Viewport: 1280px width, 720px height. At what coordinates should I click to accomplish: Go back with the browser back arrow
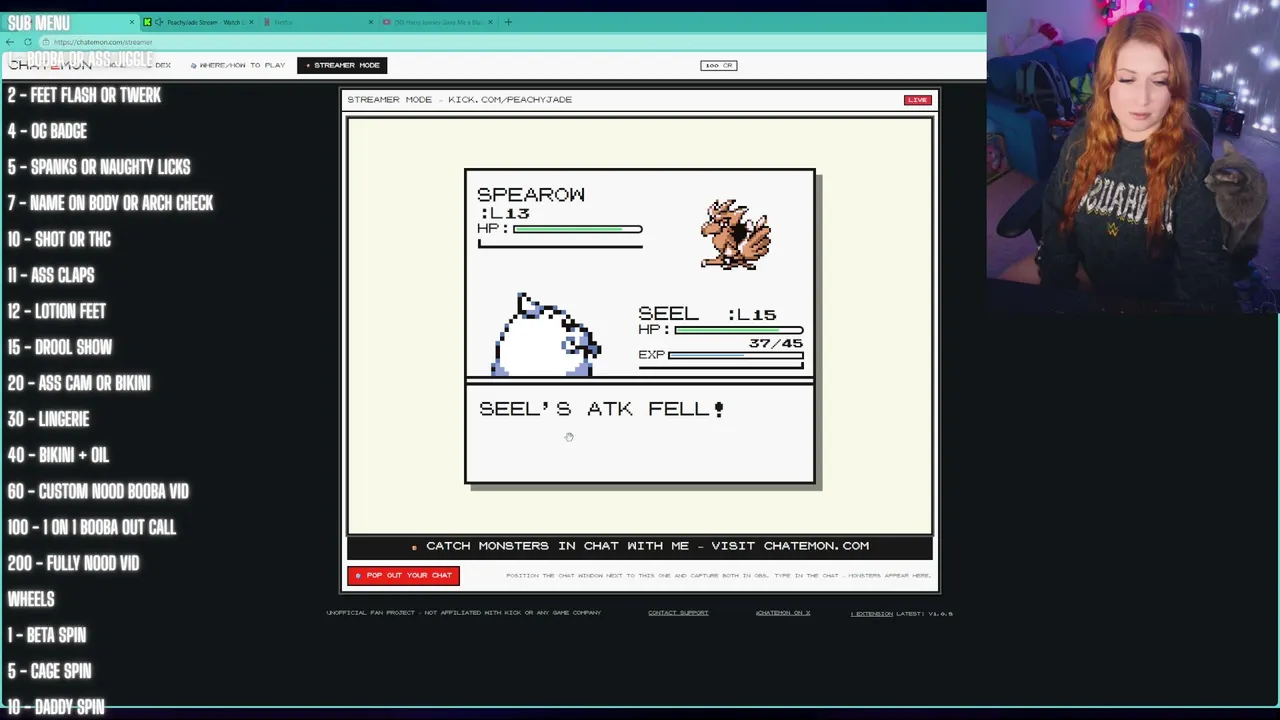coord(9,42)
